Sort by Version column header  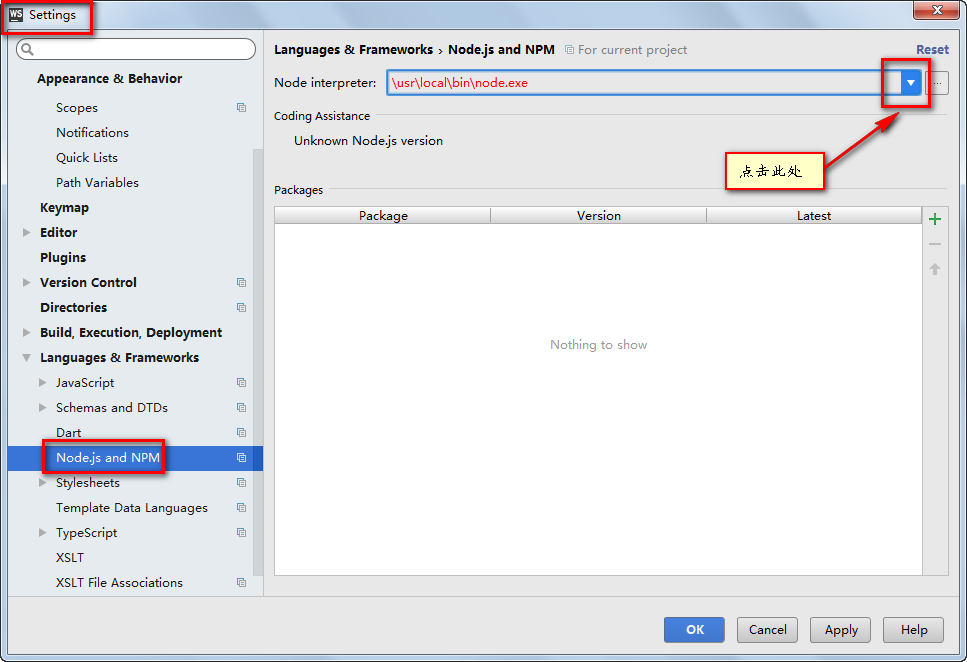point(598,215)
